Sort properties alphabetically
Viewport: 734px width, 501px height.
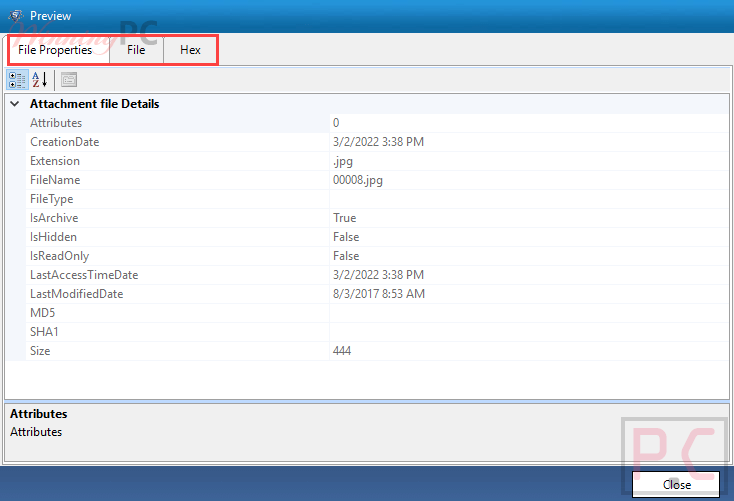click(x=40, y=80)
